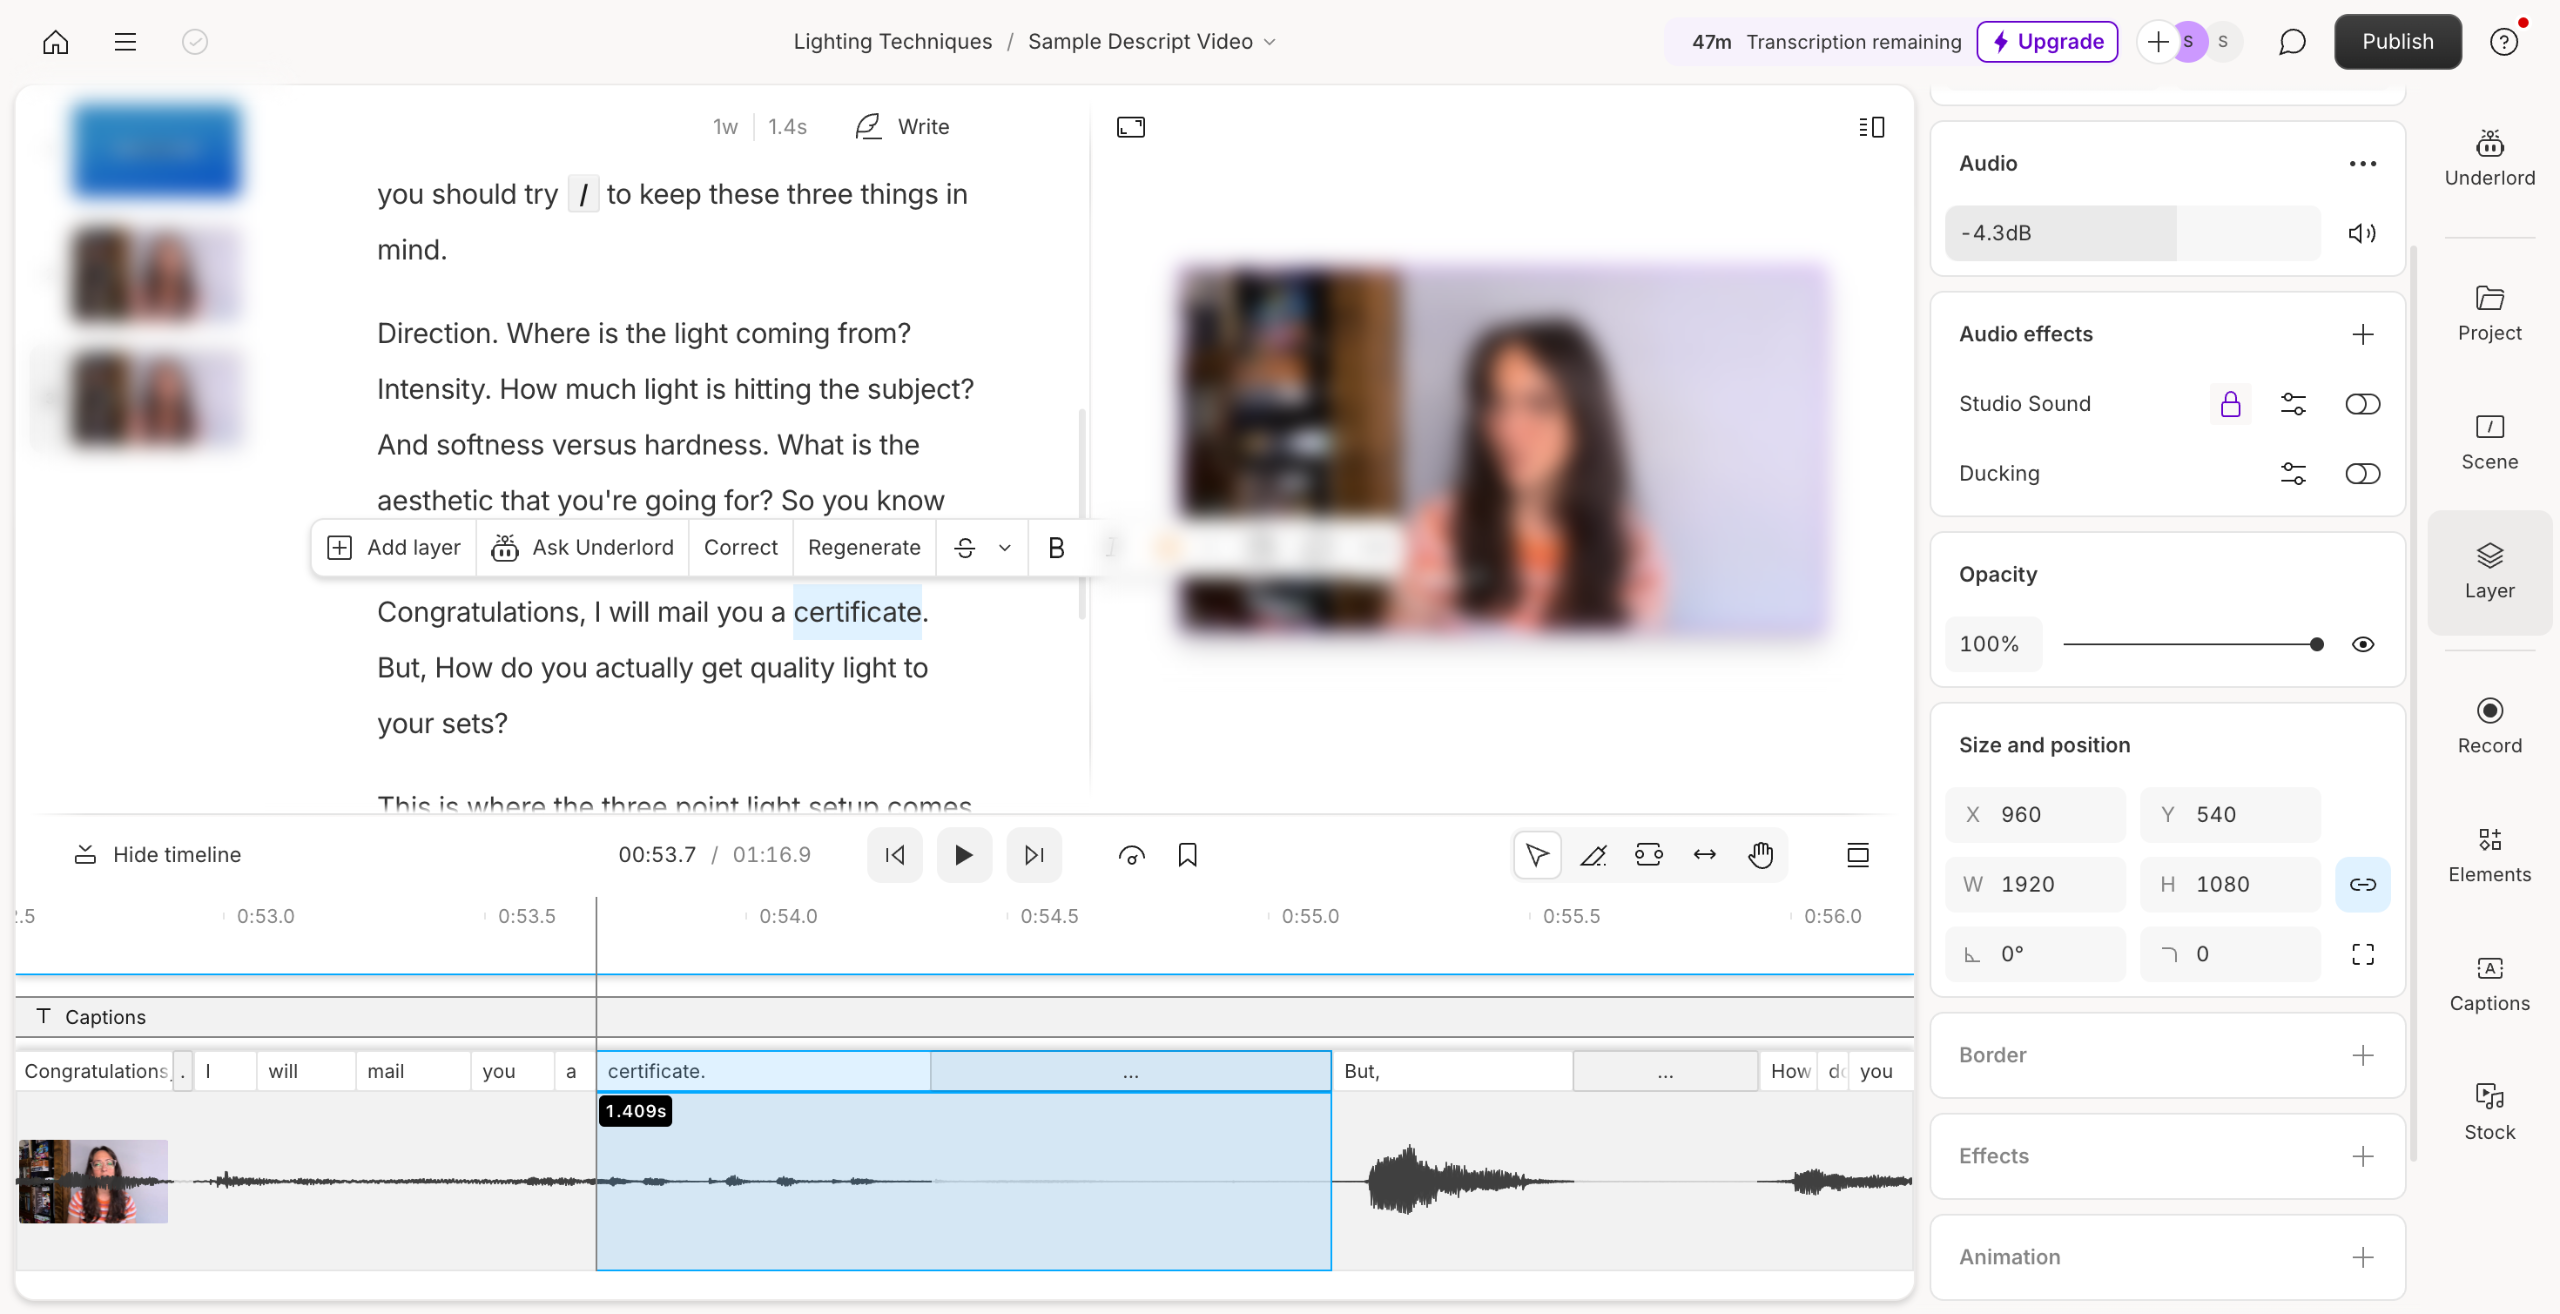Expand the strikethrough options dropdown
This screenshot has height=1314, width=2560.
(x=1005, y=548)
